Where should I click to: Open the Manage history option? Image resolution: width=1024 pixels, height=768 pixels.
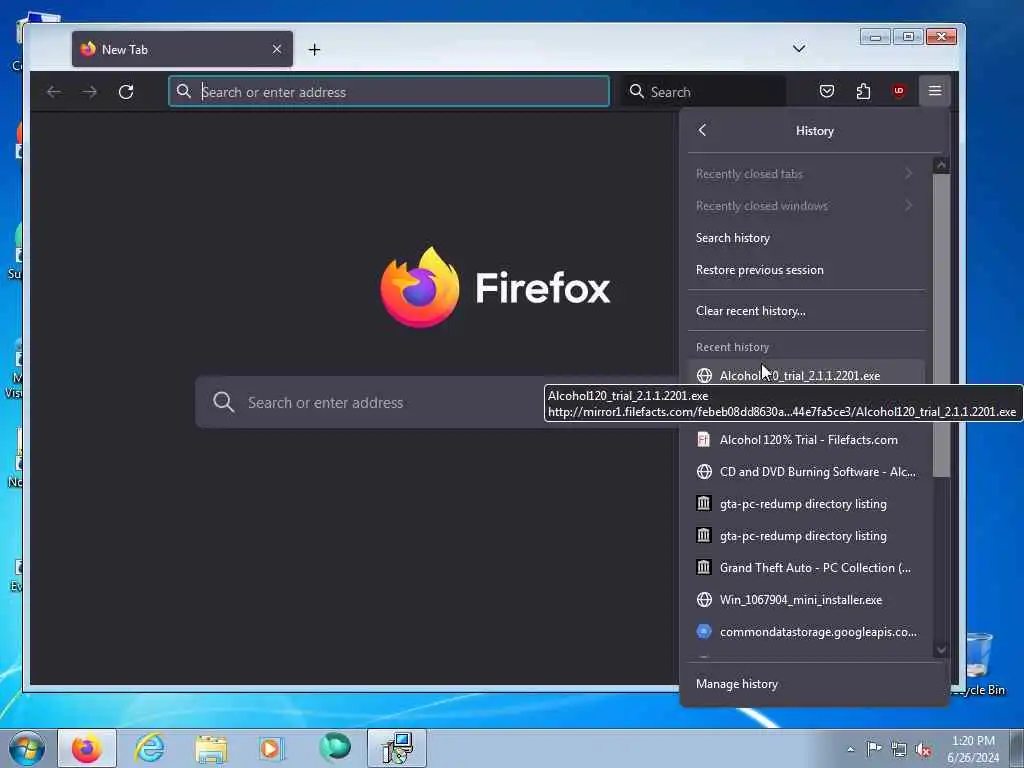click(814, 684)
